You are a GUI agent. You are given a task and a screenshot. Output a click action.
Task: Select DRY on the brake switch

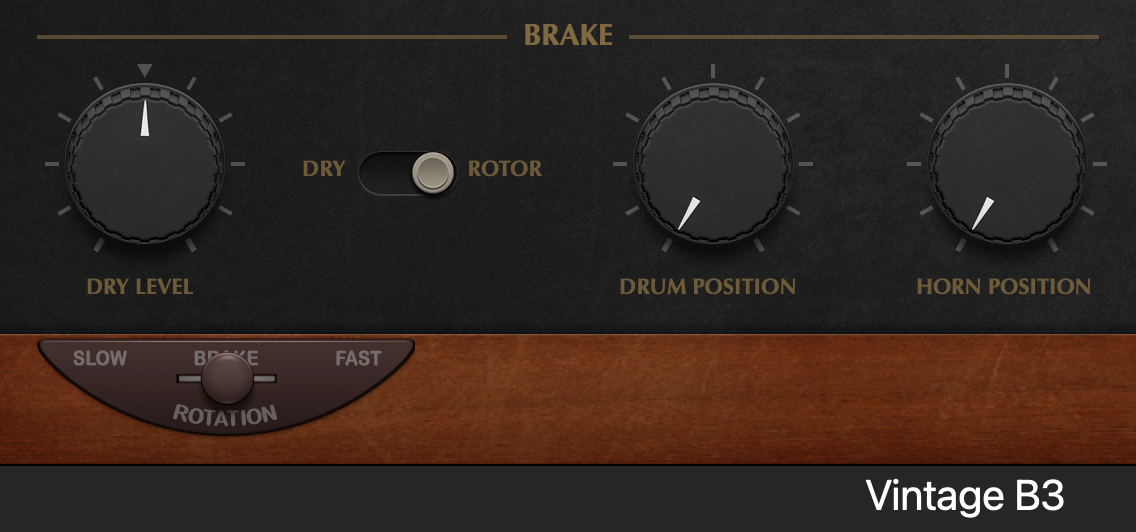tap(323, 169)
